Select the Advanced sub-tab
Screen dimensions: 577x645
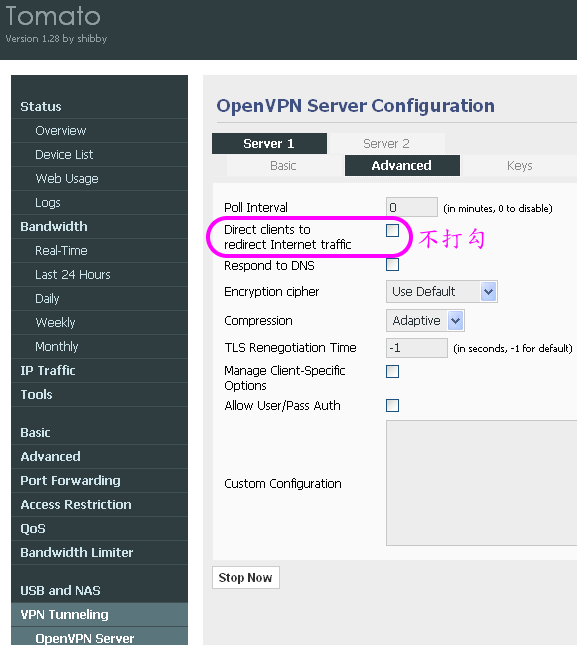tap(402, 165)
